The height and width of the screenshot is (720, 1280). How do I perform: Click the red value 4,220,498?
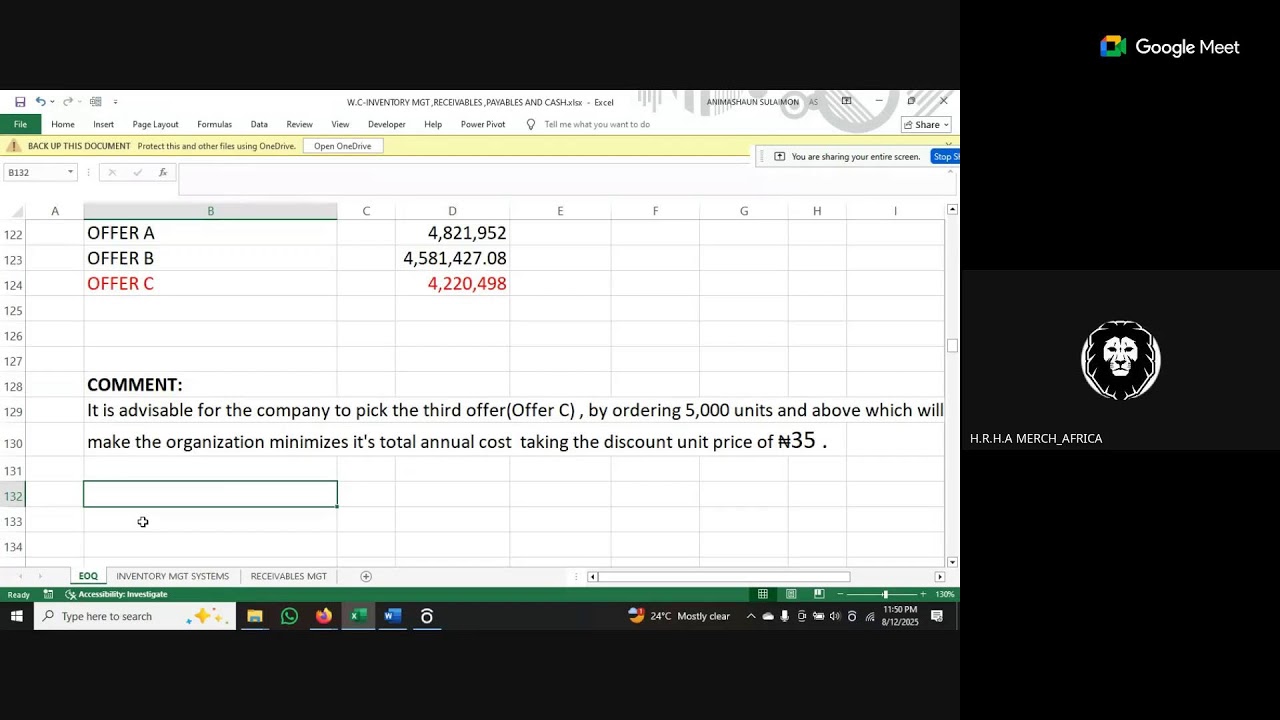pos(467,284)
